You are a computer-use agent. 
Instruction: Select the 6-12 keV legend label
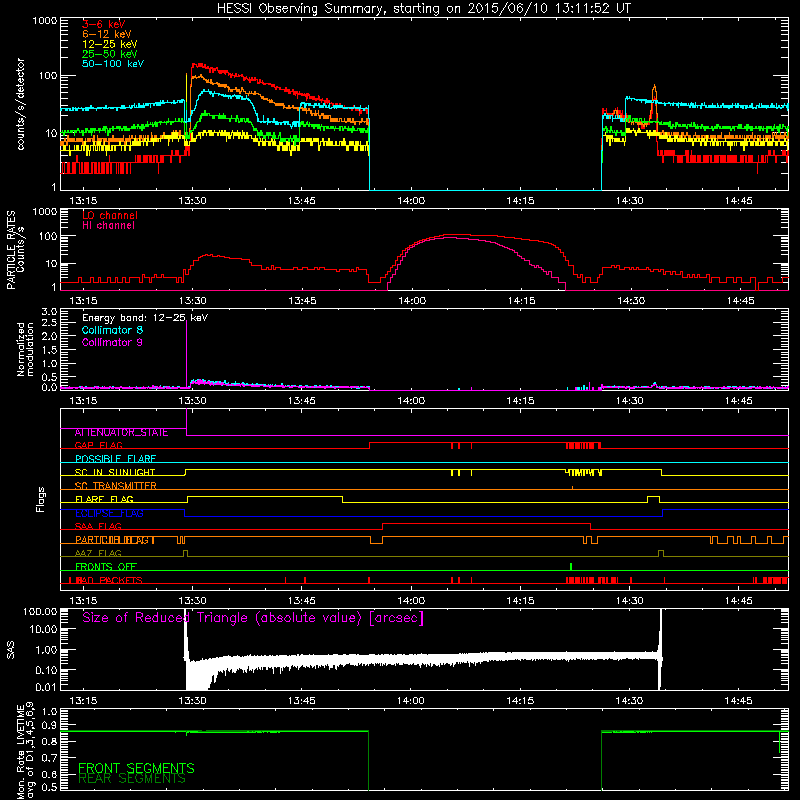[x=107, y=34]
